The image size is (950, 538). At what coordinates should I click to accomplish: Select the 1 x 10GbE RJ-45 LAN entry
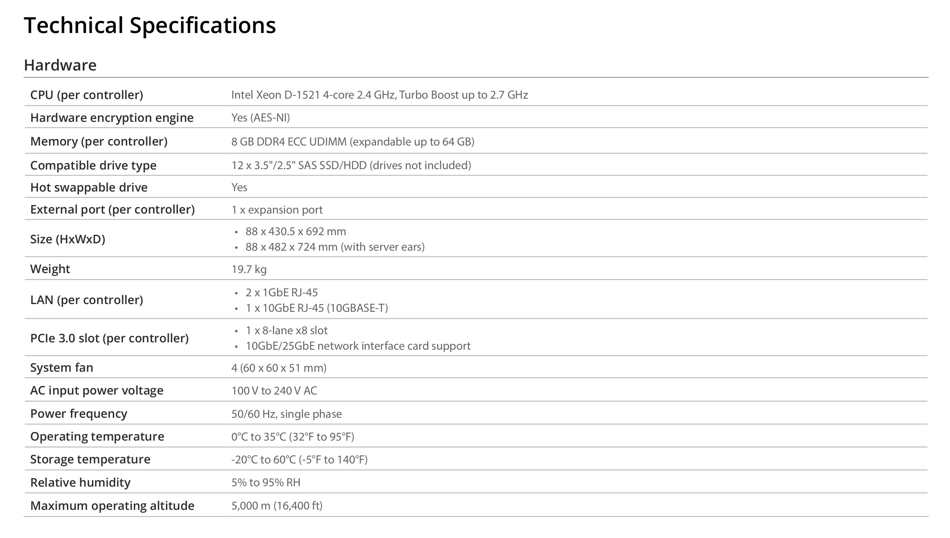316,308
